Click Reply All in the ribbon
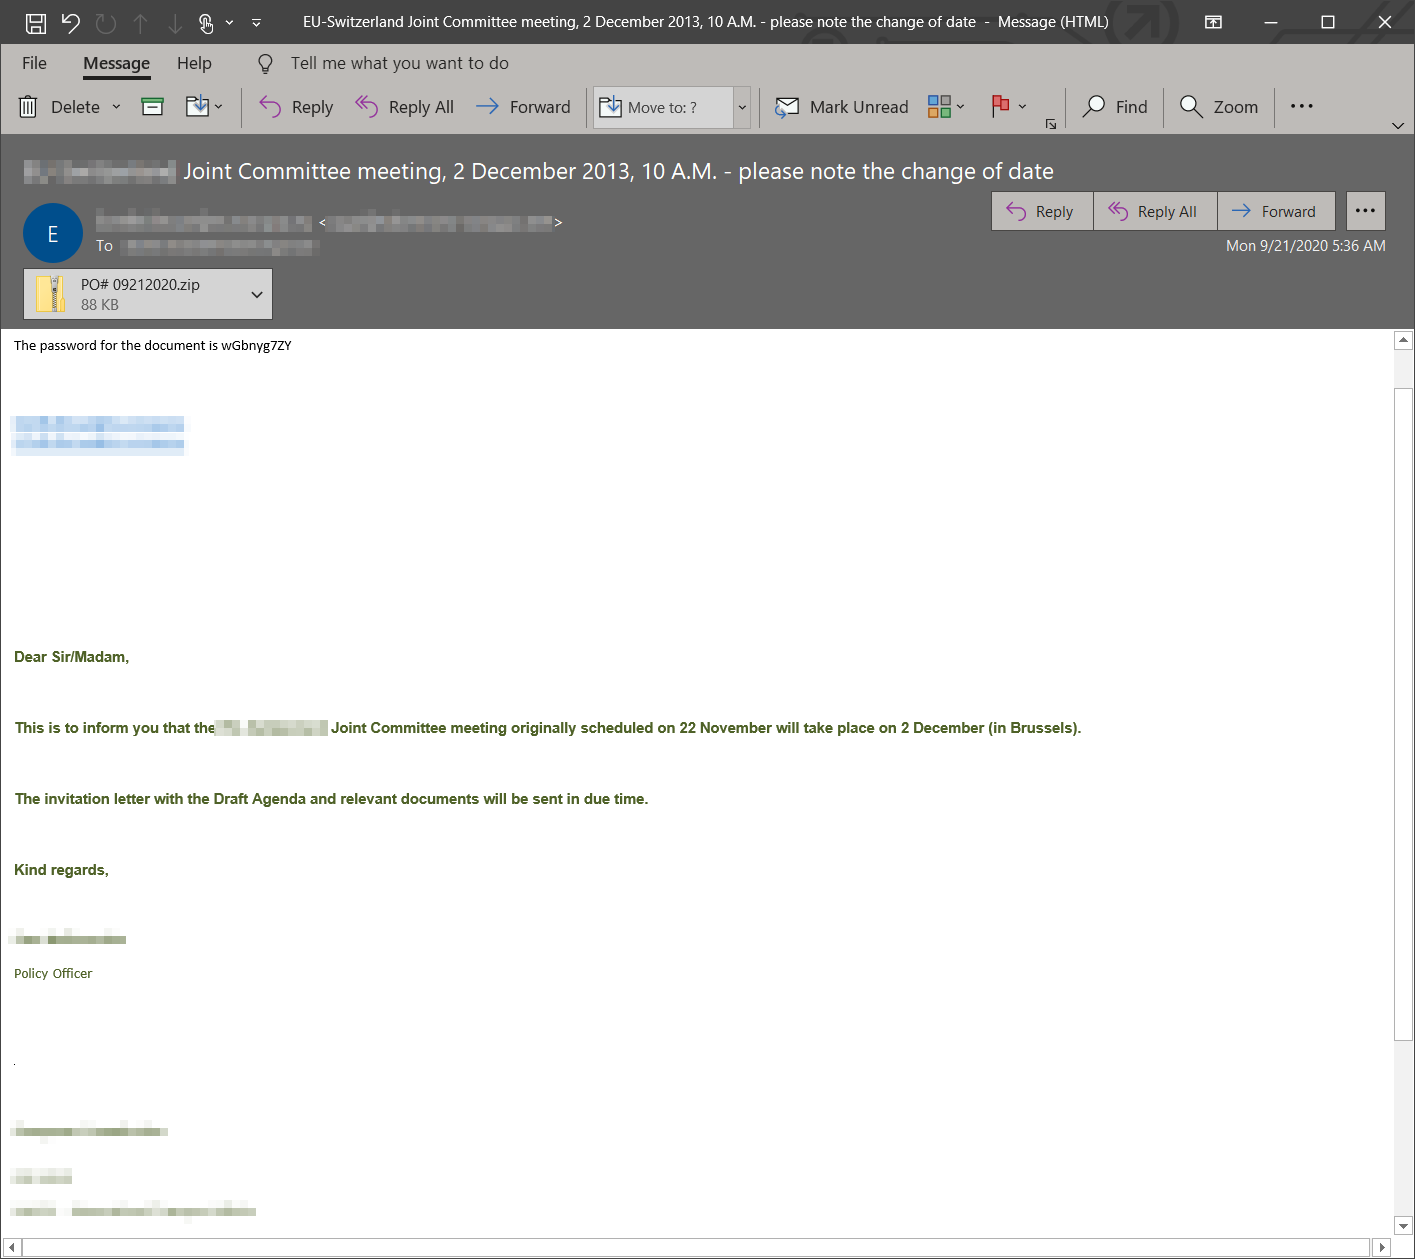1415x1259 pixels. pos(404,107)
